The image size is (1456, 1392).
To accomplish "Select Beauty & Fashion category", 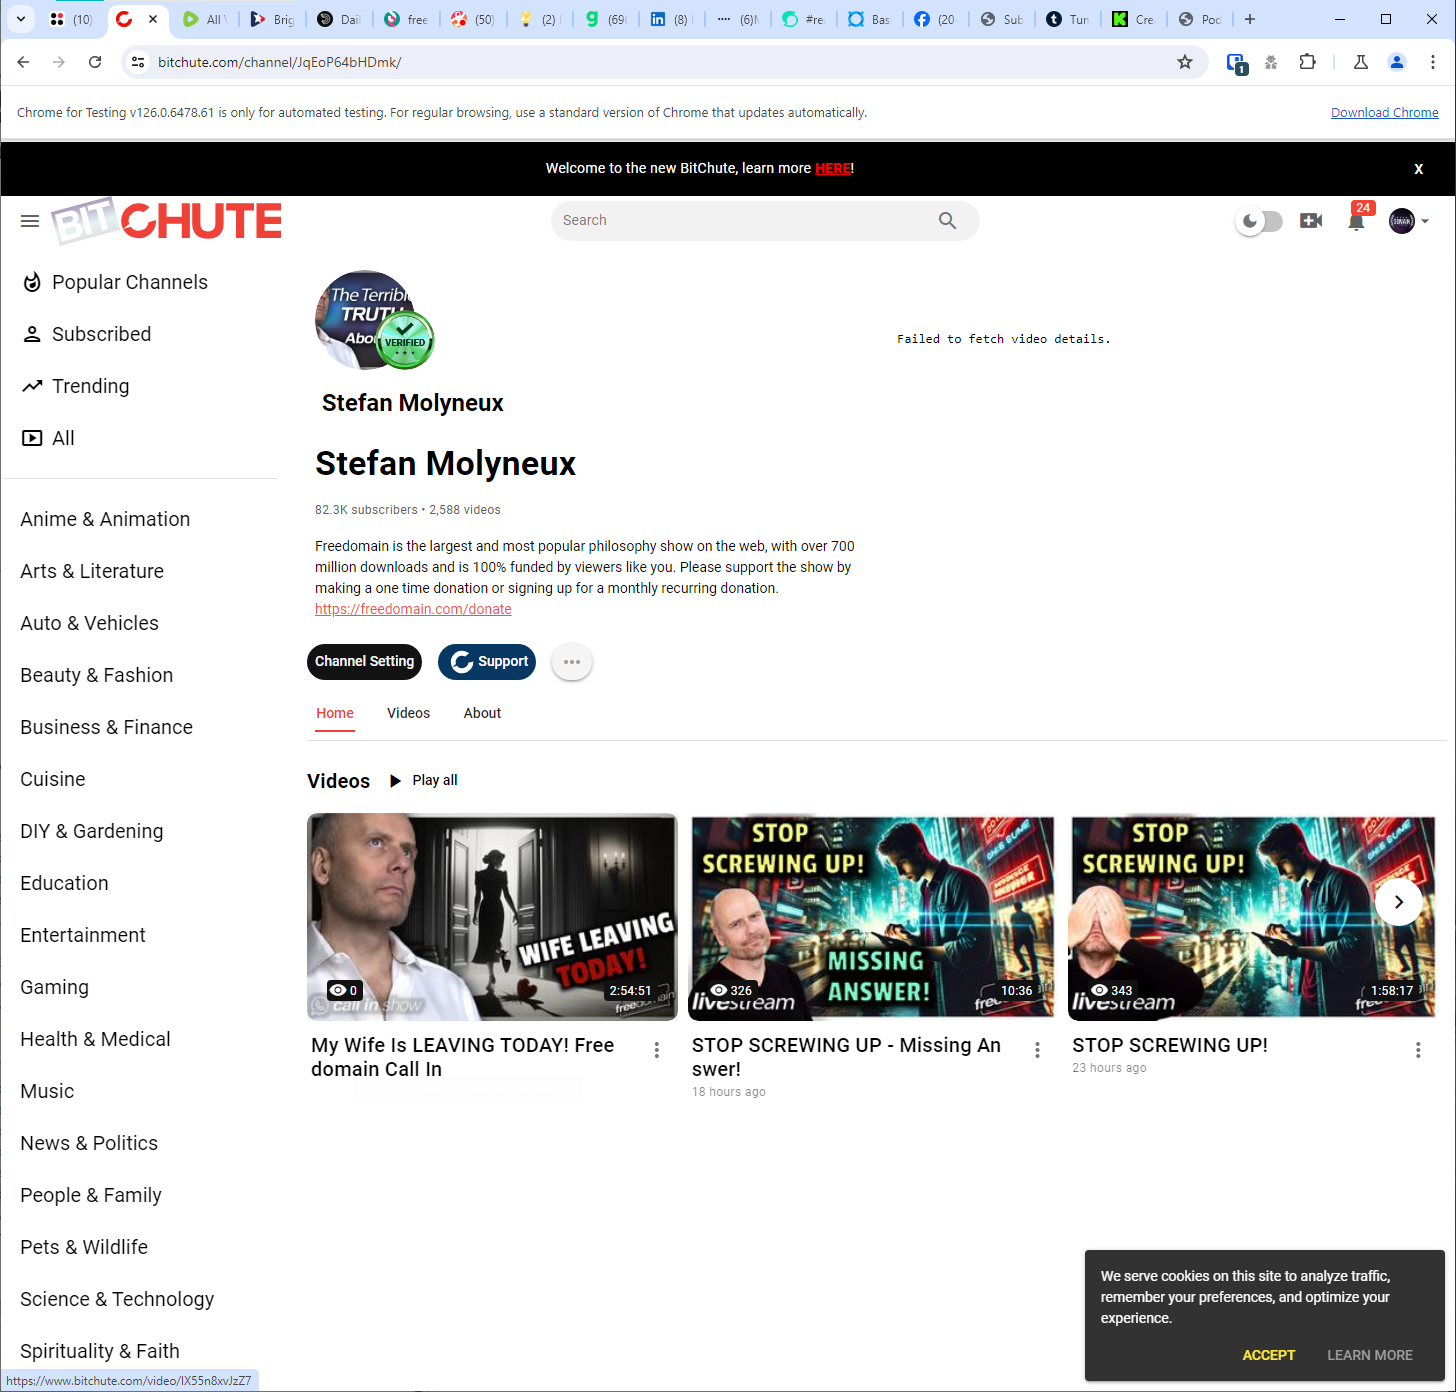I will click(x=96, y=676).
